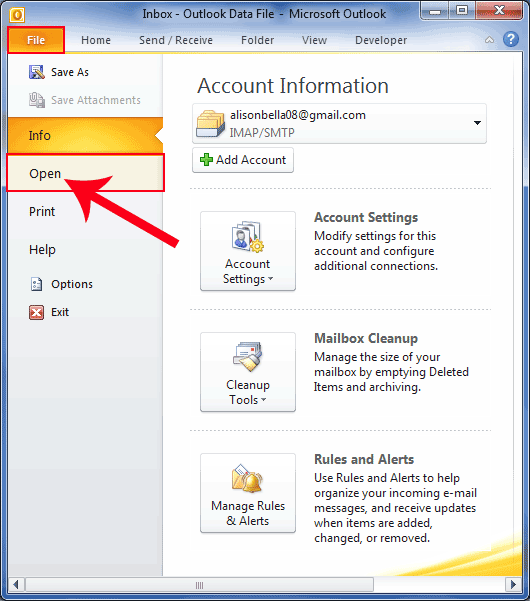Click the Save Attachments paperclip icon

[x=36, y=100]
